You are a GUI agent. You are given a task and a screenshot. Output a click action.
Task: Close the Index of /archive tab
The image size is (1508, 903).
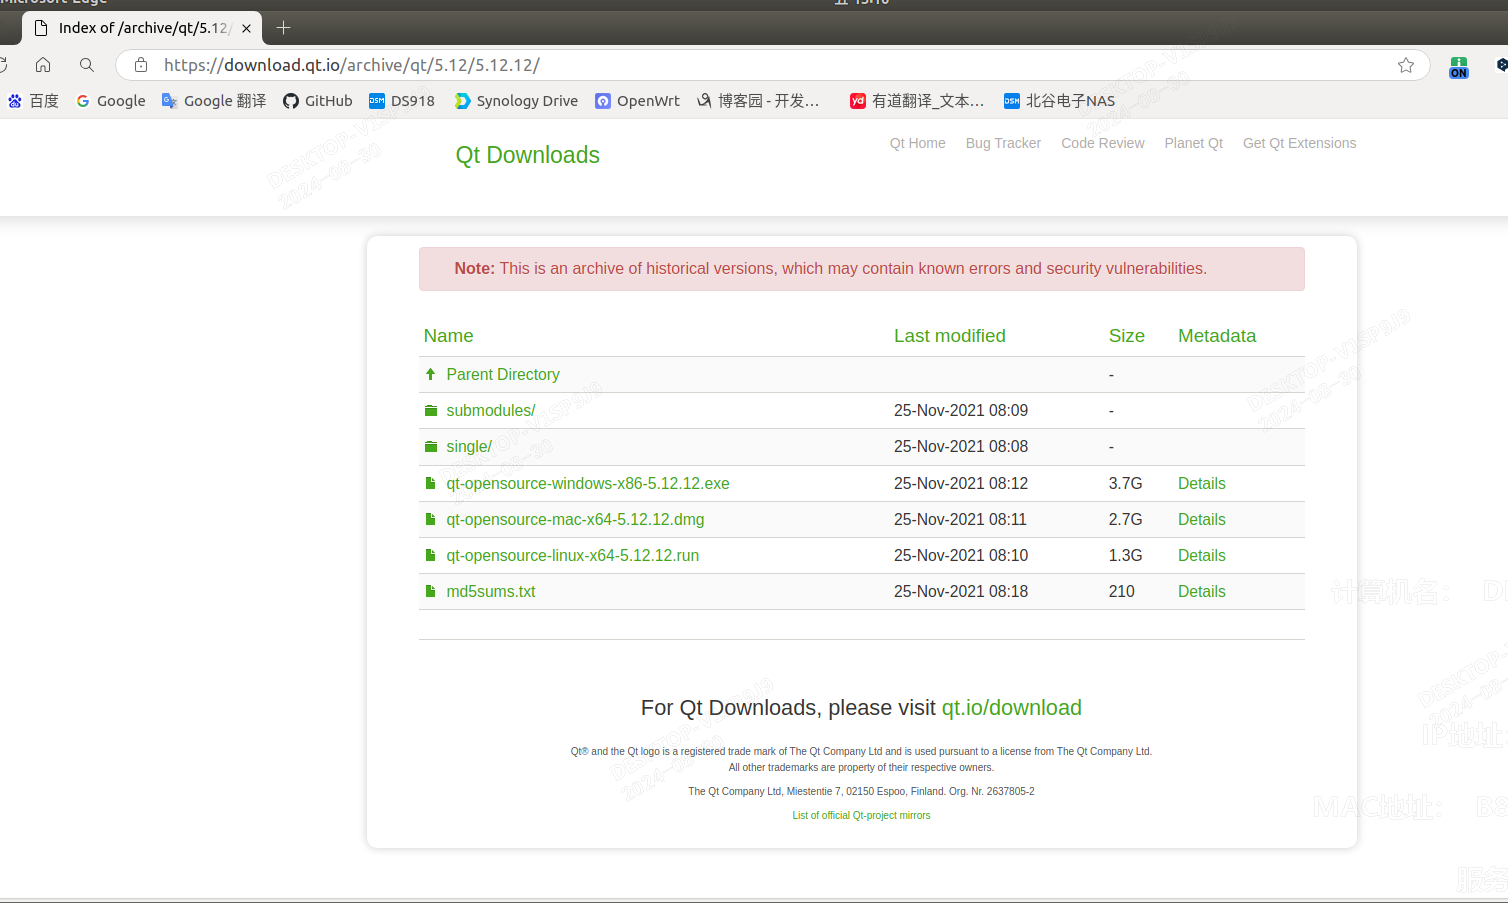pyautogui.click(x=246, y=28)
